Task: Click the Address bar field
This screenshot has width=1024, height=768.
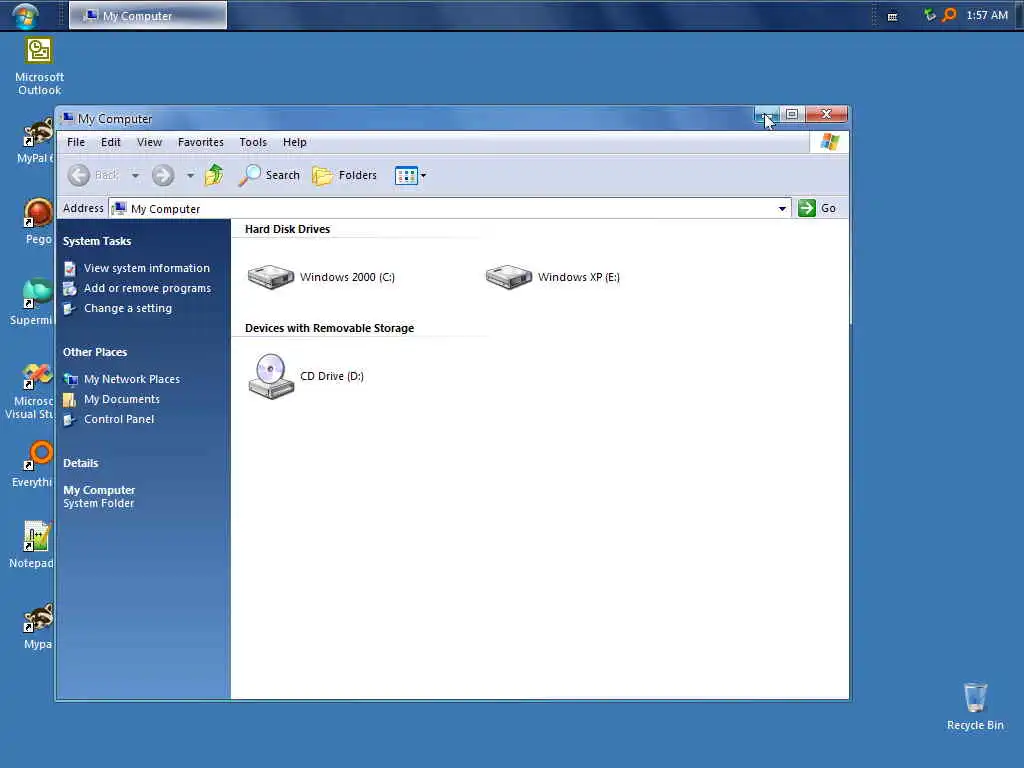Action: coord(450,208)
